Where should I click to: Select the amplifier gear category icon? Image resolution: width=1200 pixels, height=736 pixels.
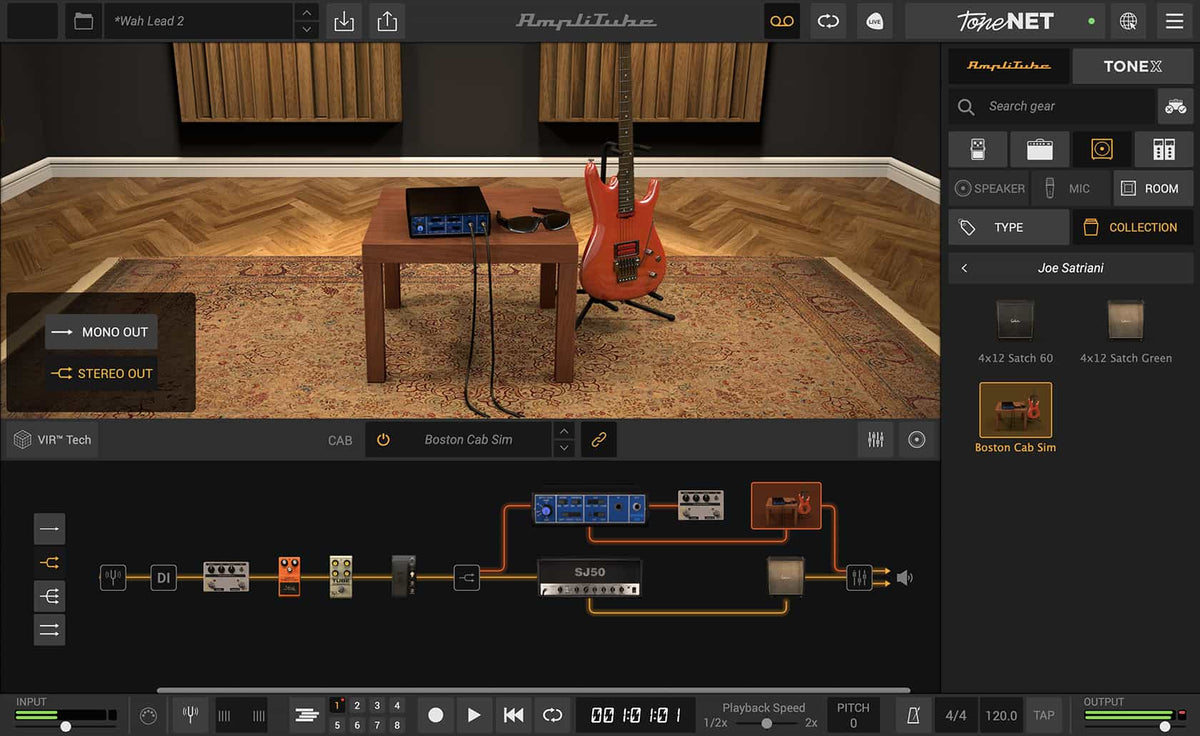pos(1040,149)
